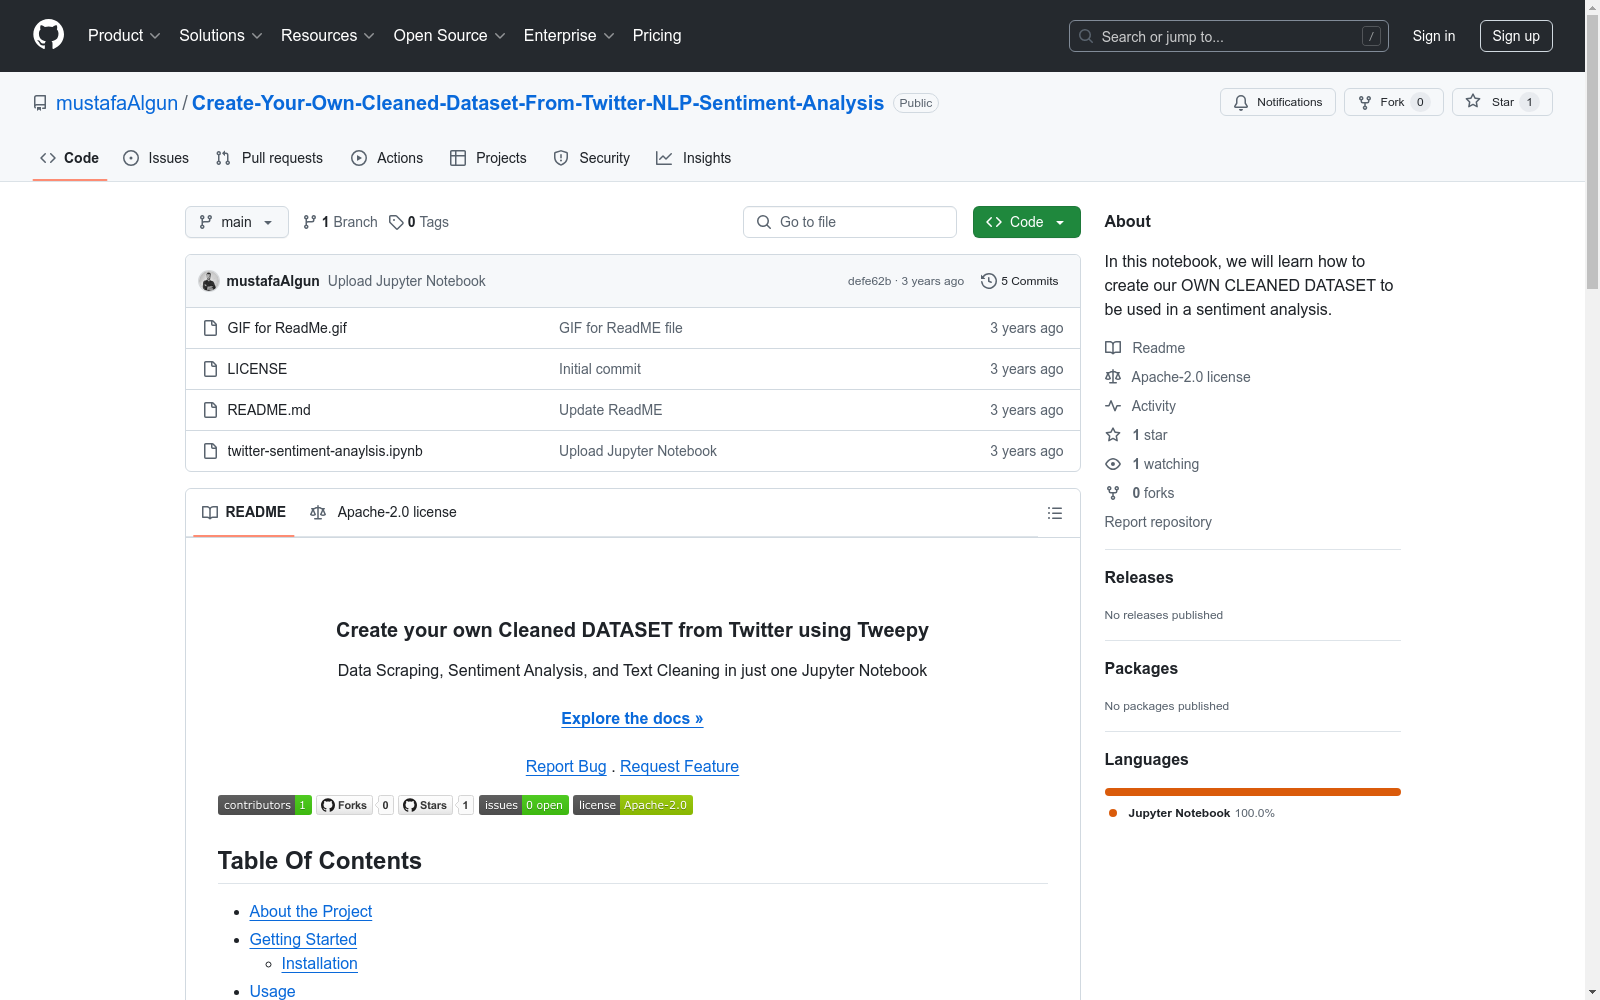The image size is (1600, 1000).
Task: Click the Forks badge in README
Action: pyautogui.click(x=355, y=805)
